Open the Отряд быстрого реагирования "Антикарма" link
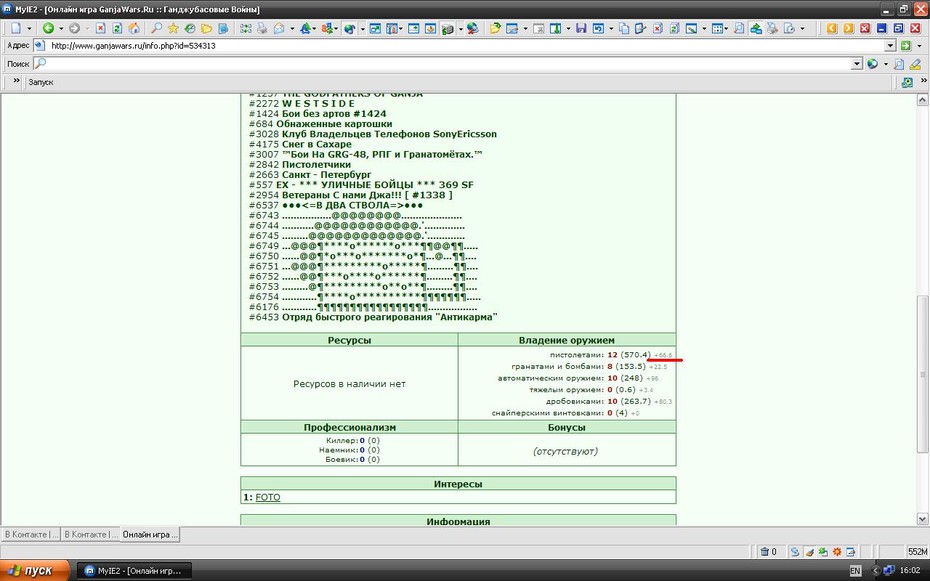This screenshot has height=581, width=930. click(x=389, y=317)
